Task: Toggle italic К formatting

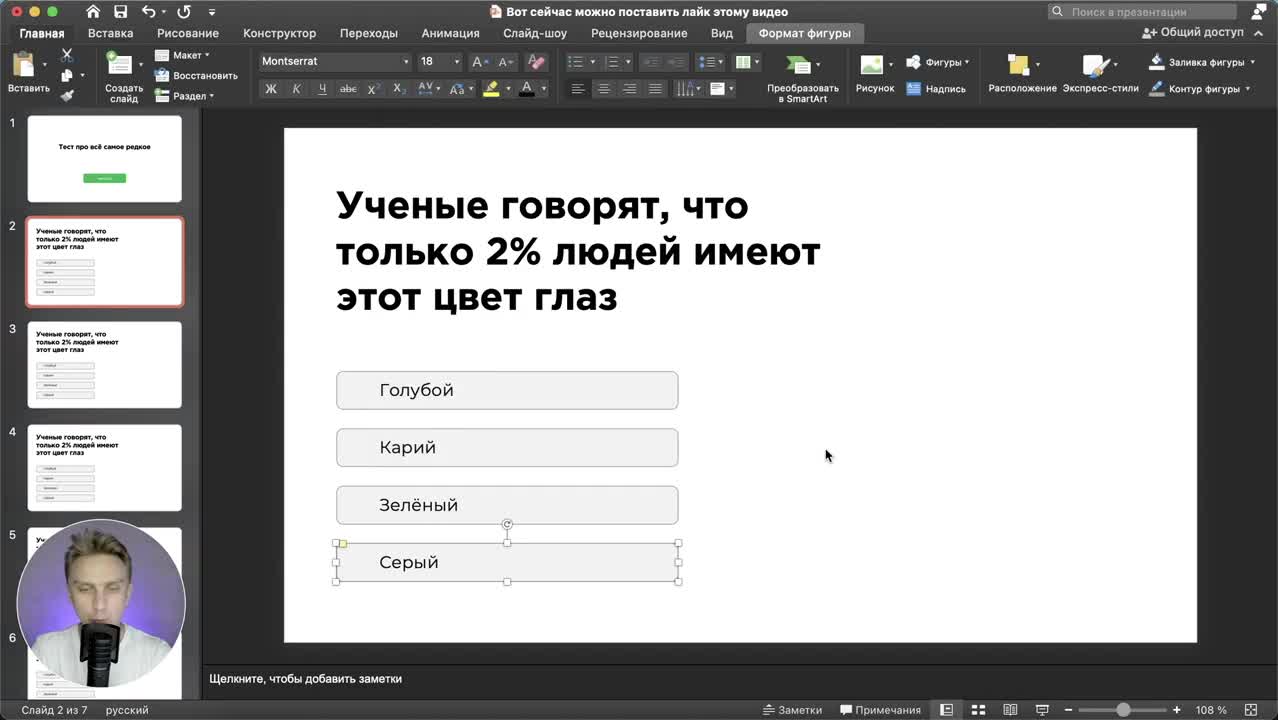Action: (296, 89)
